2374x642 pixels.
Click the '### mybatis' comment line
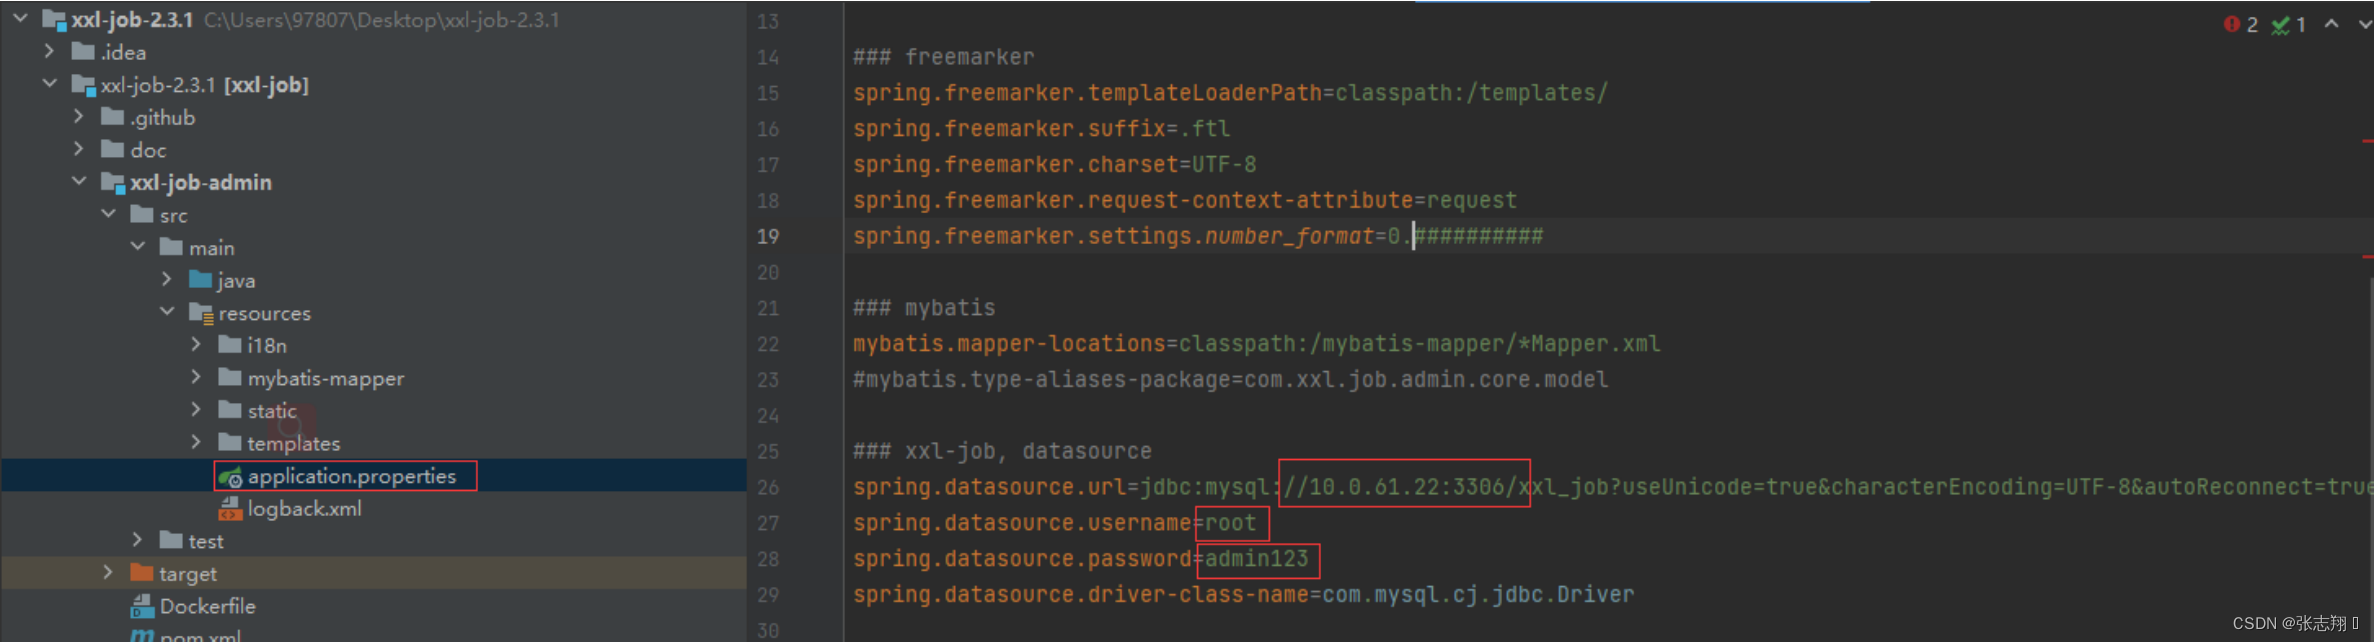coord(924,307)
